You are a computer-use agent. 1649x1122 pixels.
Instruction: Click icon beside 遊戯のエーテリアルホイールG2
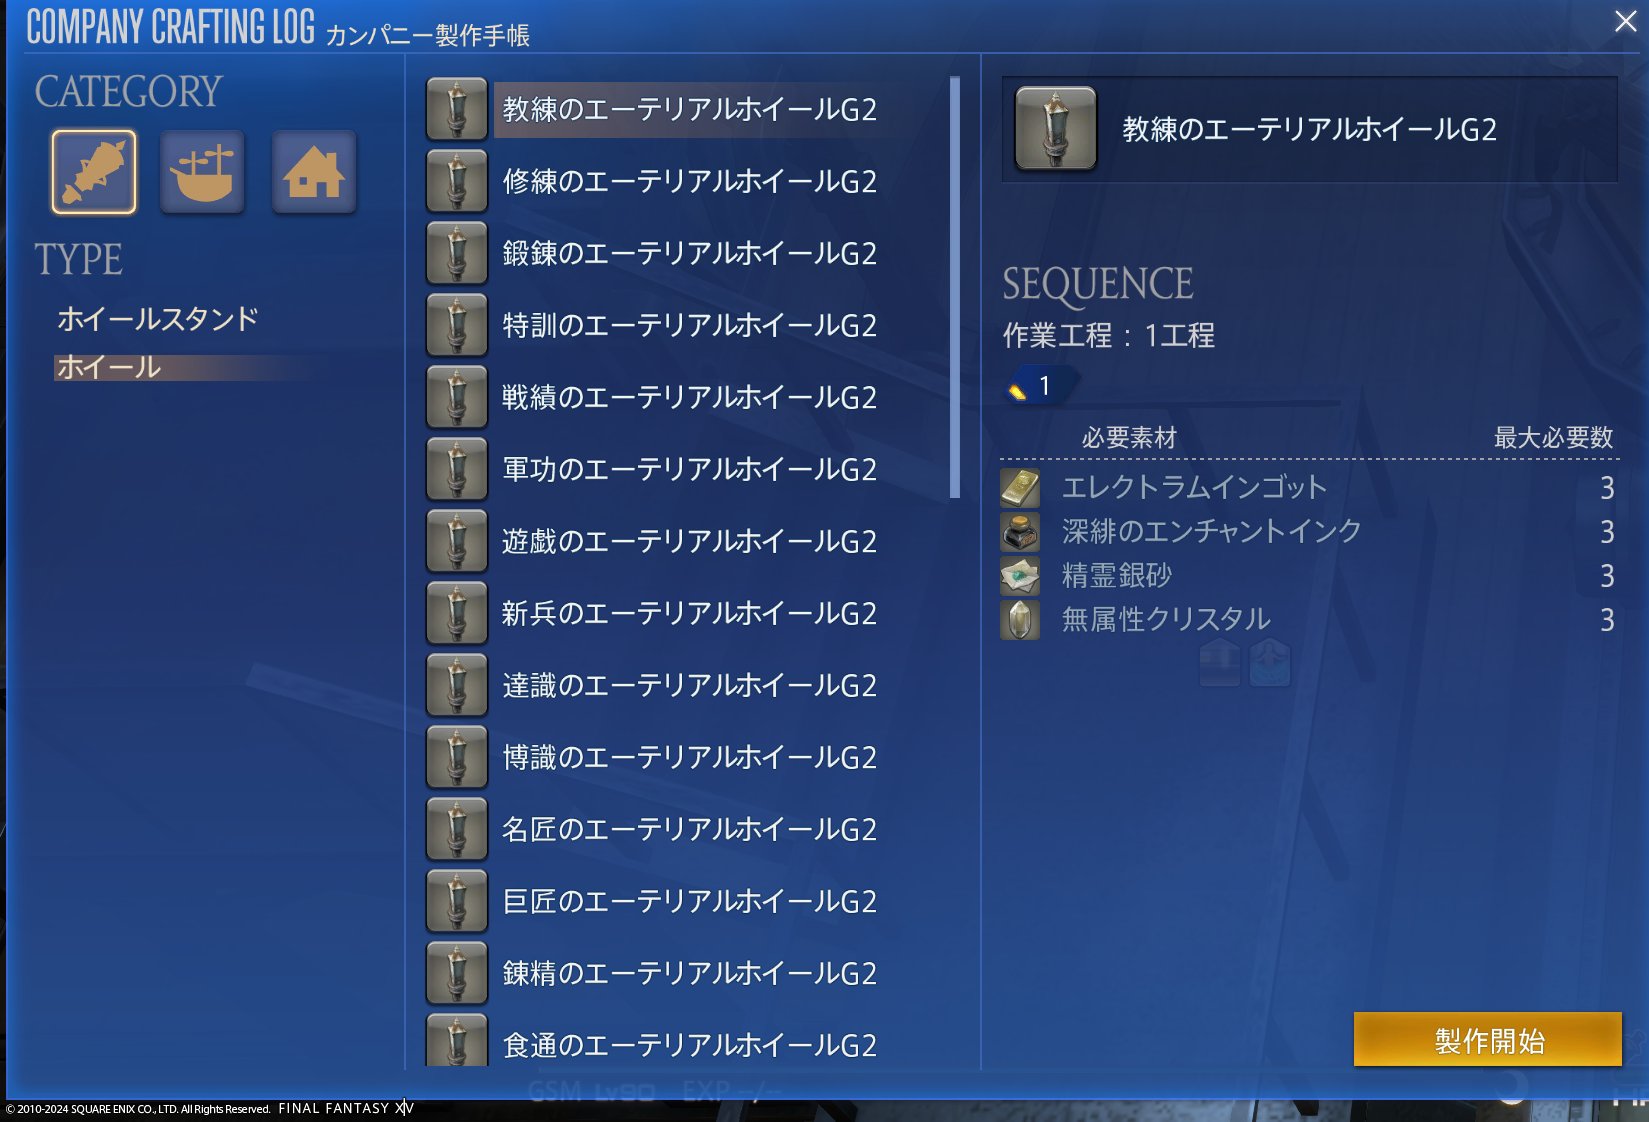(457, 541)
